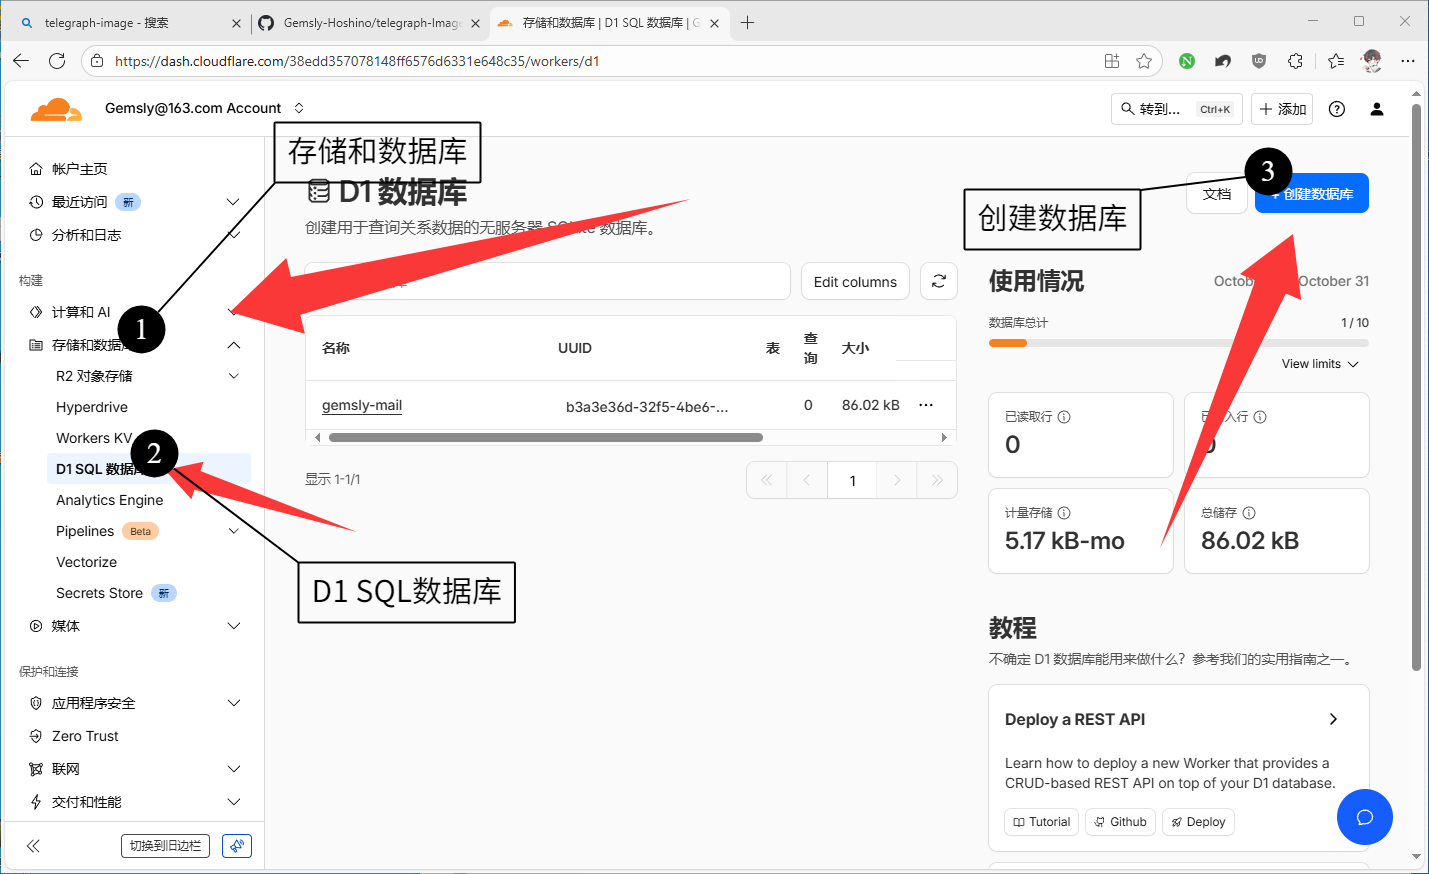The image size is (1429, 874).
Task: Click the refresh database list icon
Action: (938, 282)
